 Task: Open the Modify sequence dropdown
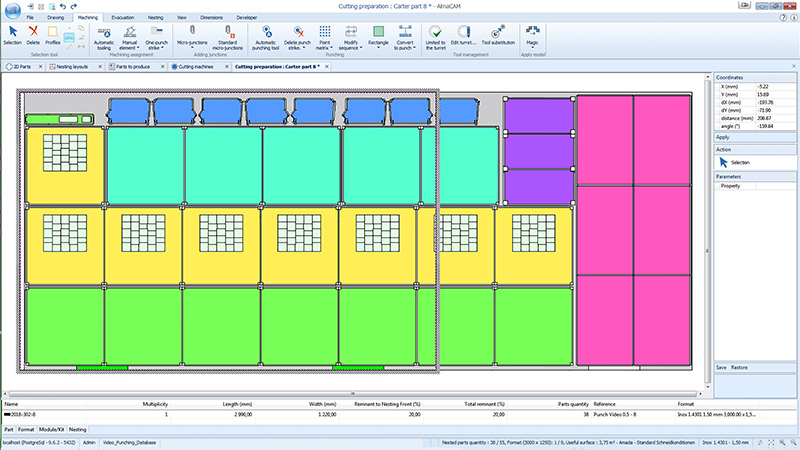coord(351,49)
